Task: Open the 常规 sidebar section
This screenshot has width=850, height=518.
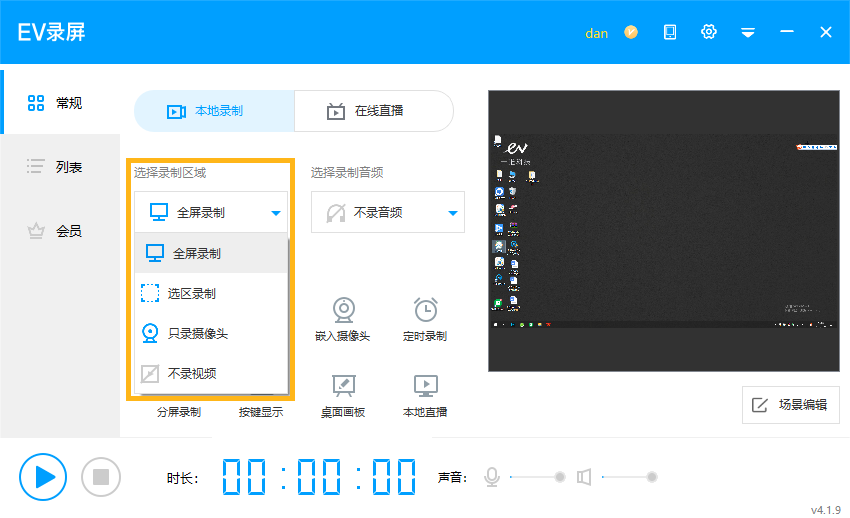Action: (60, 102)
